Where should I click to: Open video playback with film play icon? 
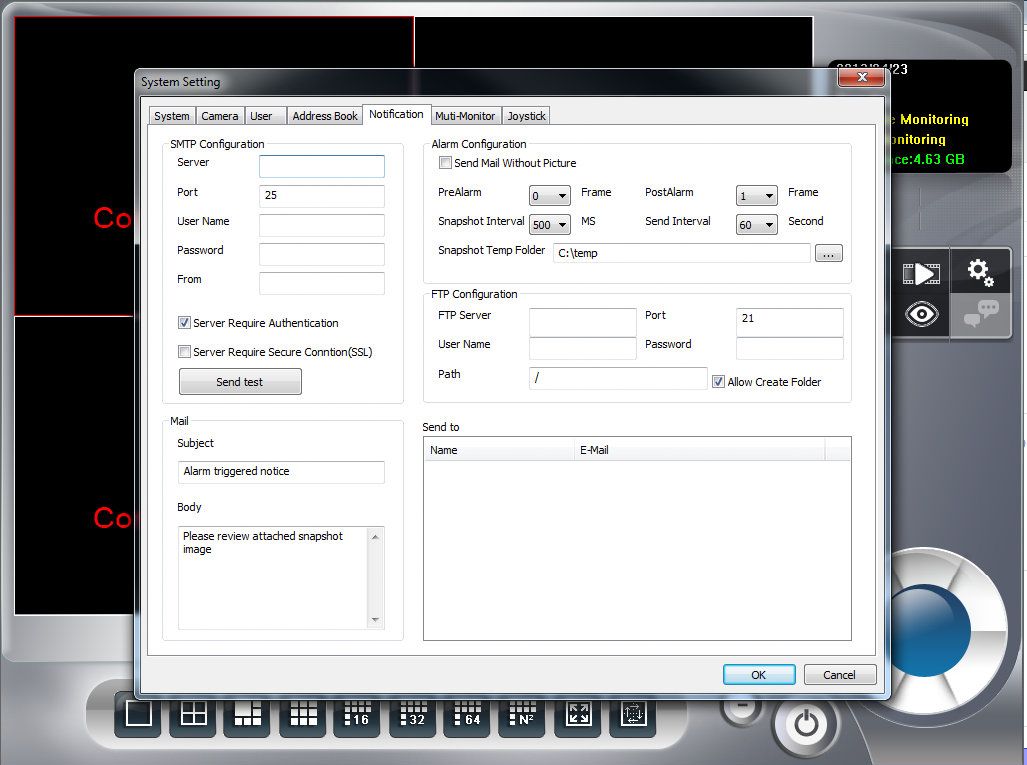(x=919, y=273)
